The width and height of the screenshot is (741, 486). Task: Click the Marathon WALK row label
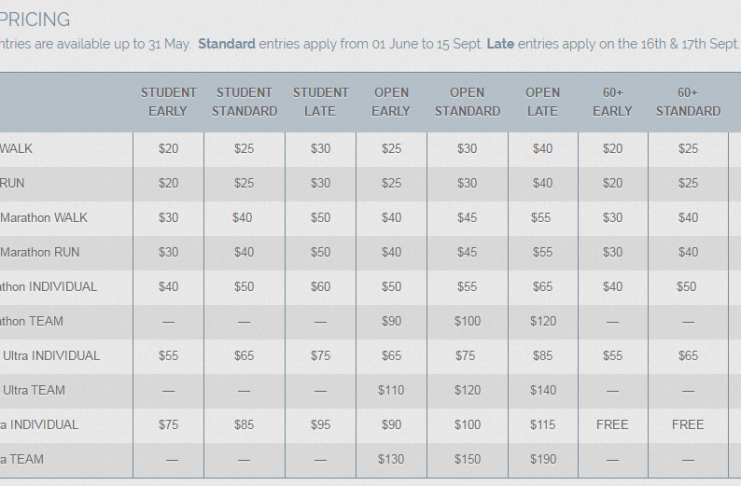44,217
